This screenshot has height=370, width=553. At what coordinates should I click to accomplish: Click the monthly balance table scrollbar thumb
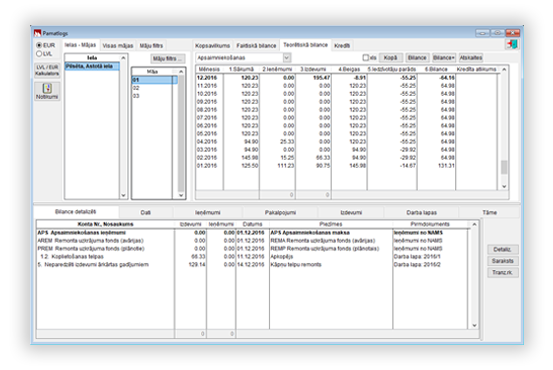point(504,167)
